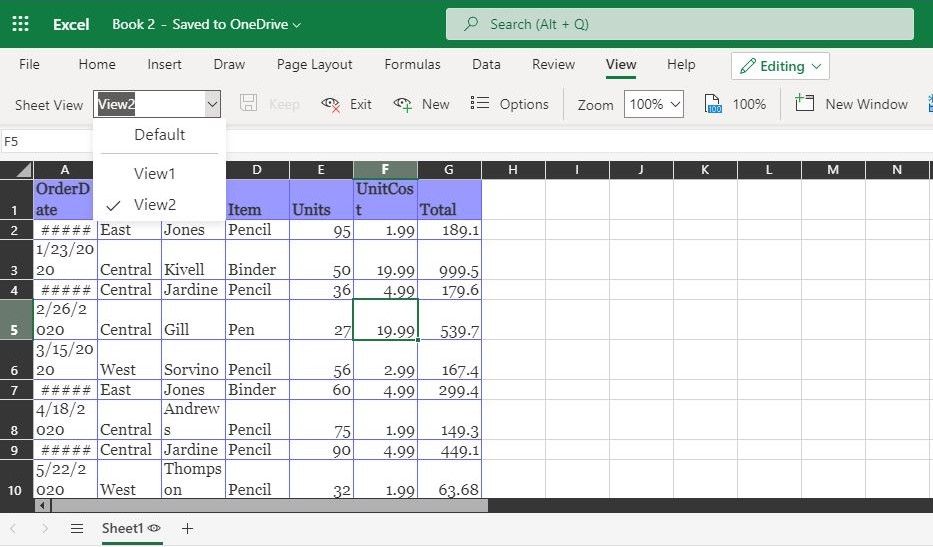Click the horizontal scrollbar thumb
The height and width of the screenshot is (547, 933).
[x=270, y=506]
